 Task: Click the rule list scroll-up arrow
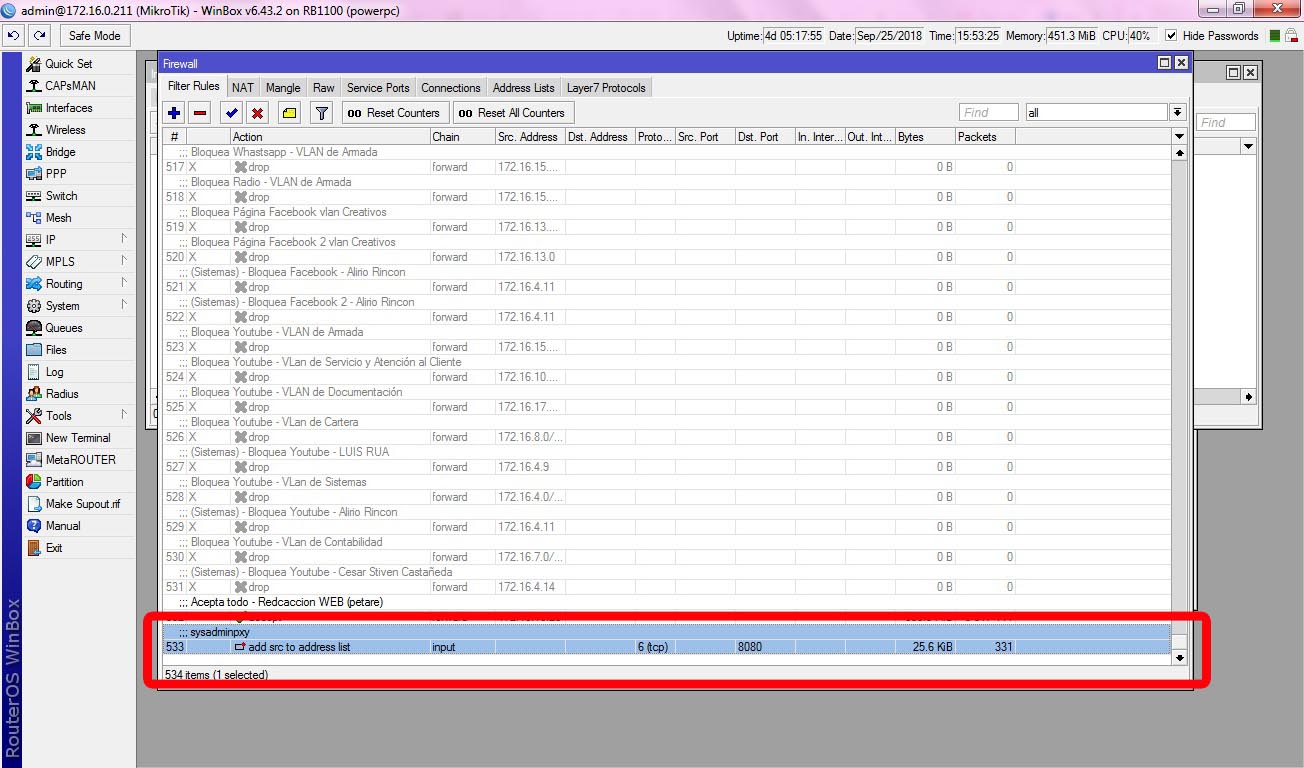point(1179,153)
